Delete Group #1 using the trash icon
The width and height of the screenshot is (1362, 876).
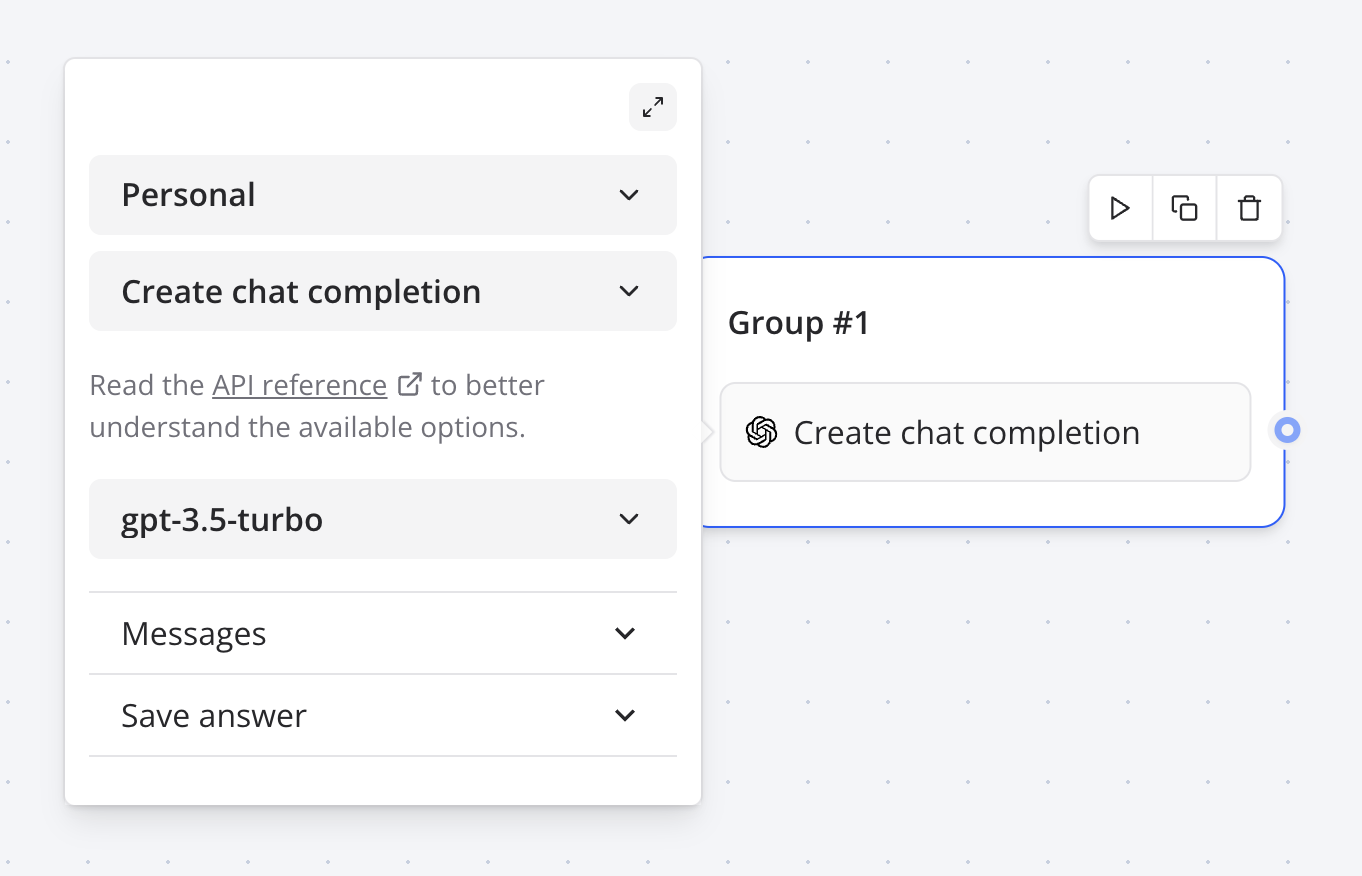pyautogui.click(x=1248, y=208)
